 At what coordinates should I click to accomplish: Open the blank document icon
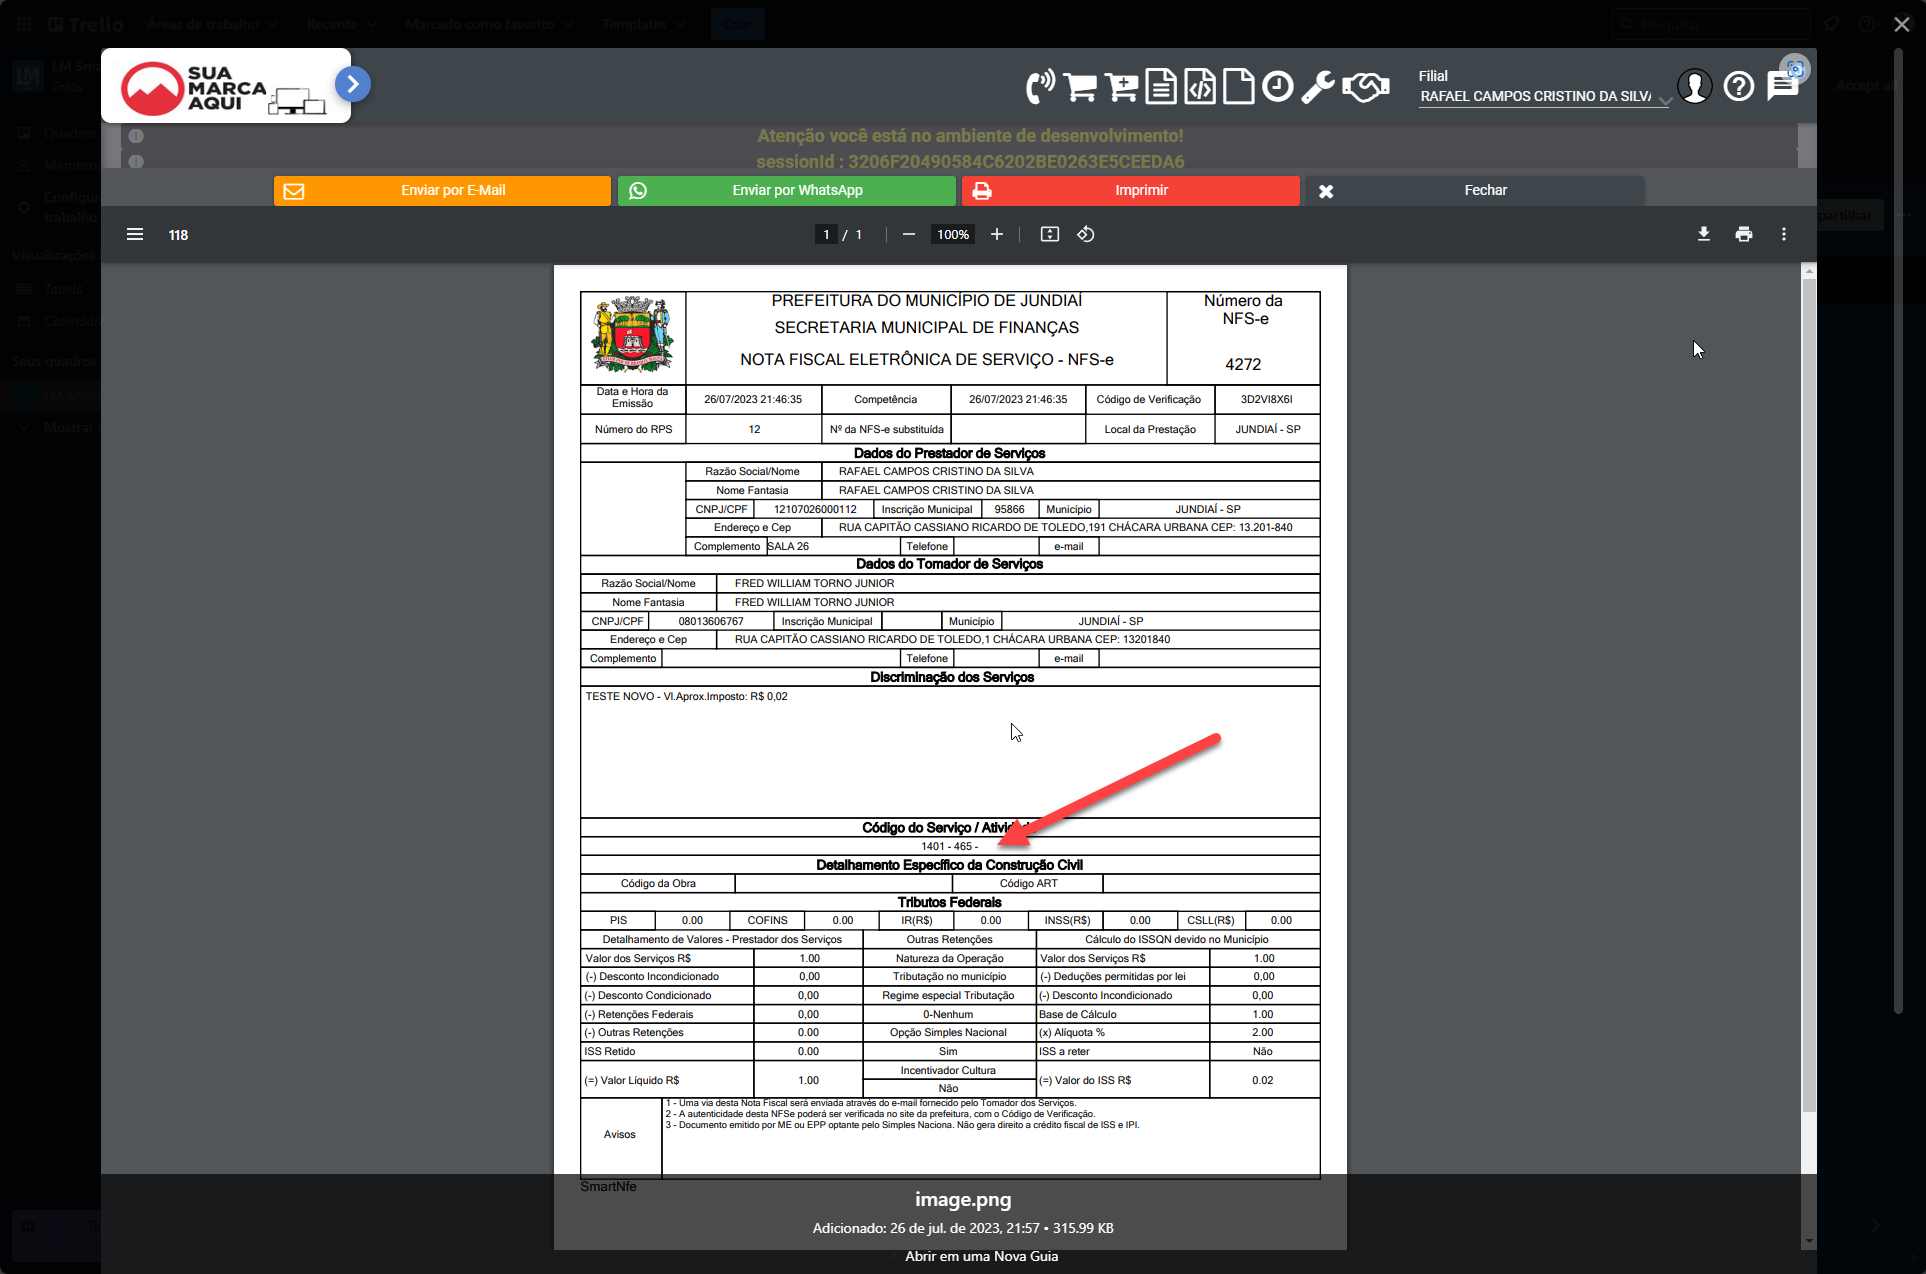1239,87
